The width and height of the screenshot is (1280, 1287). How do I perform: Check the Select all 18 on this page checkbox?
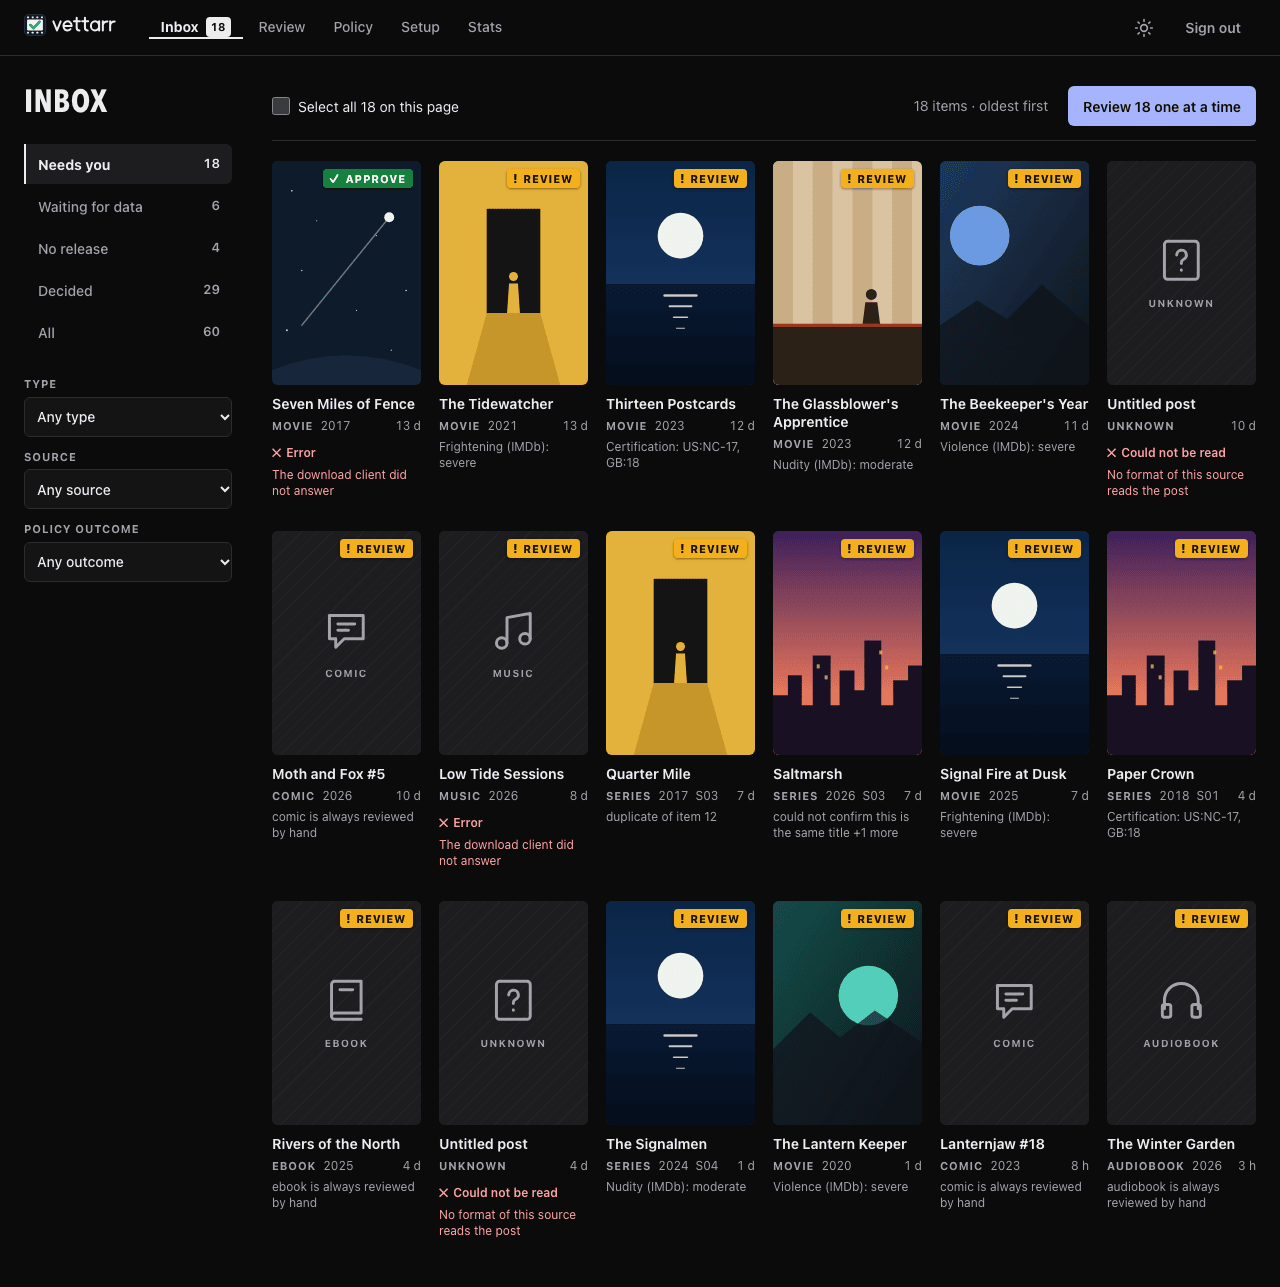coord(281,106)
